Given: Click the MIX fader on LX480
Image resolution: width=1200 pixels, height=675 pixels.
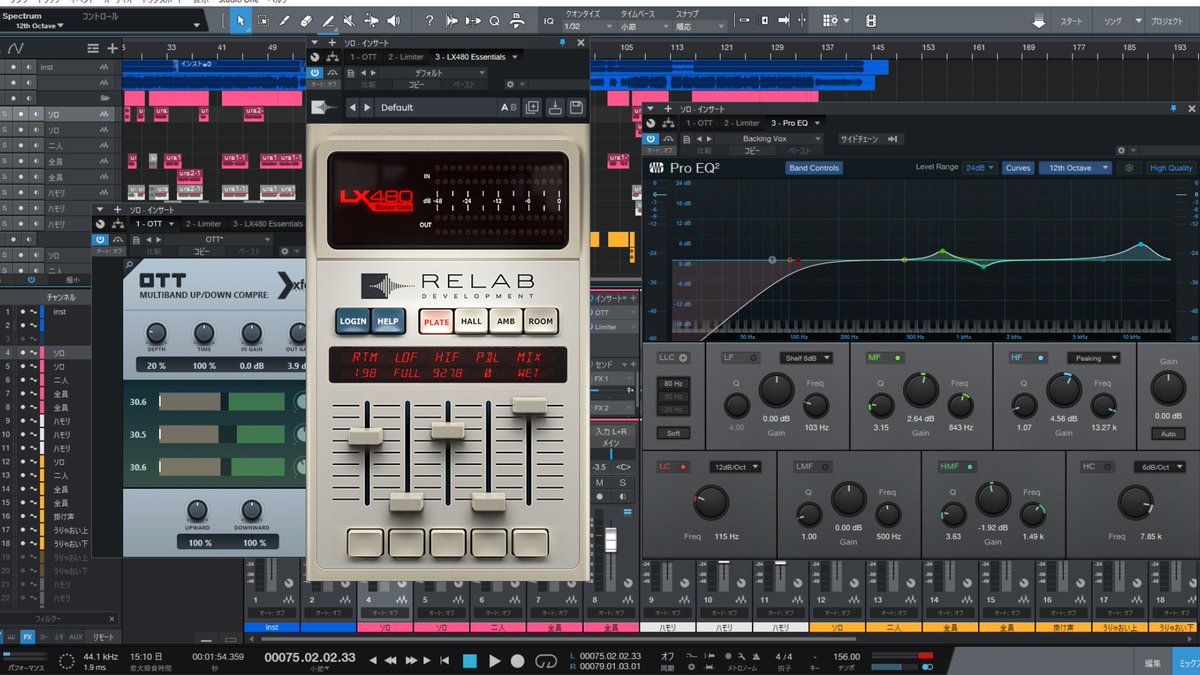Looking at the screenshot, I should pos(529,404).
